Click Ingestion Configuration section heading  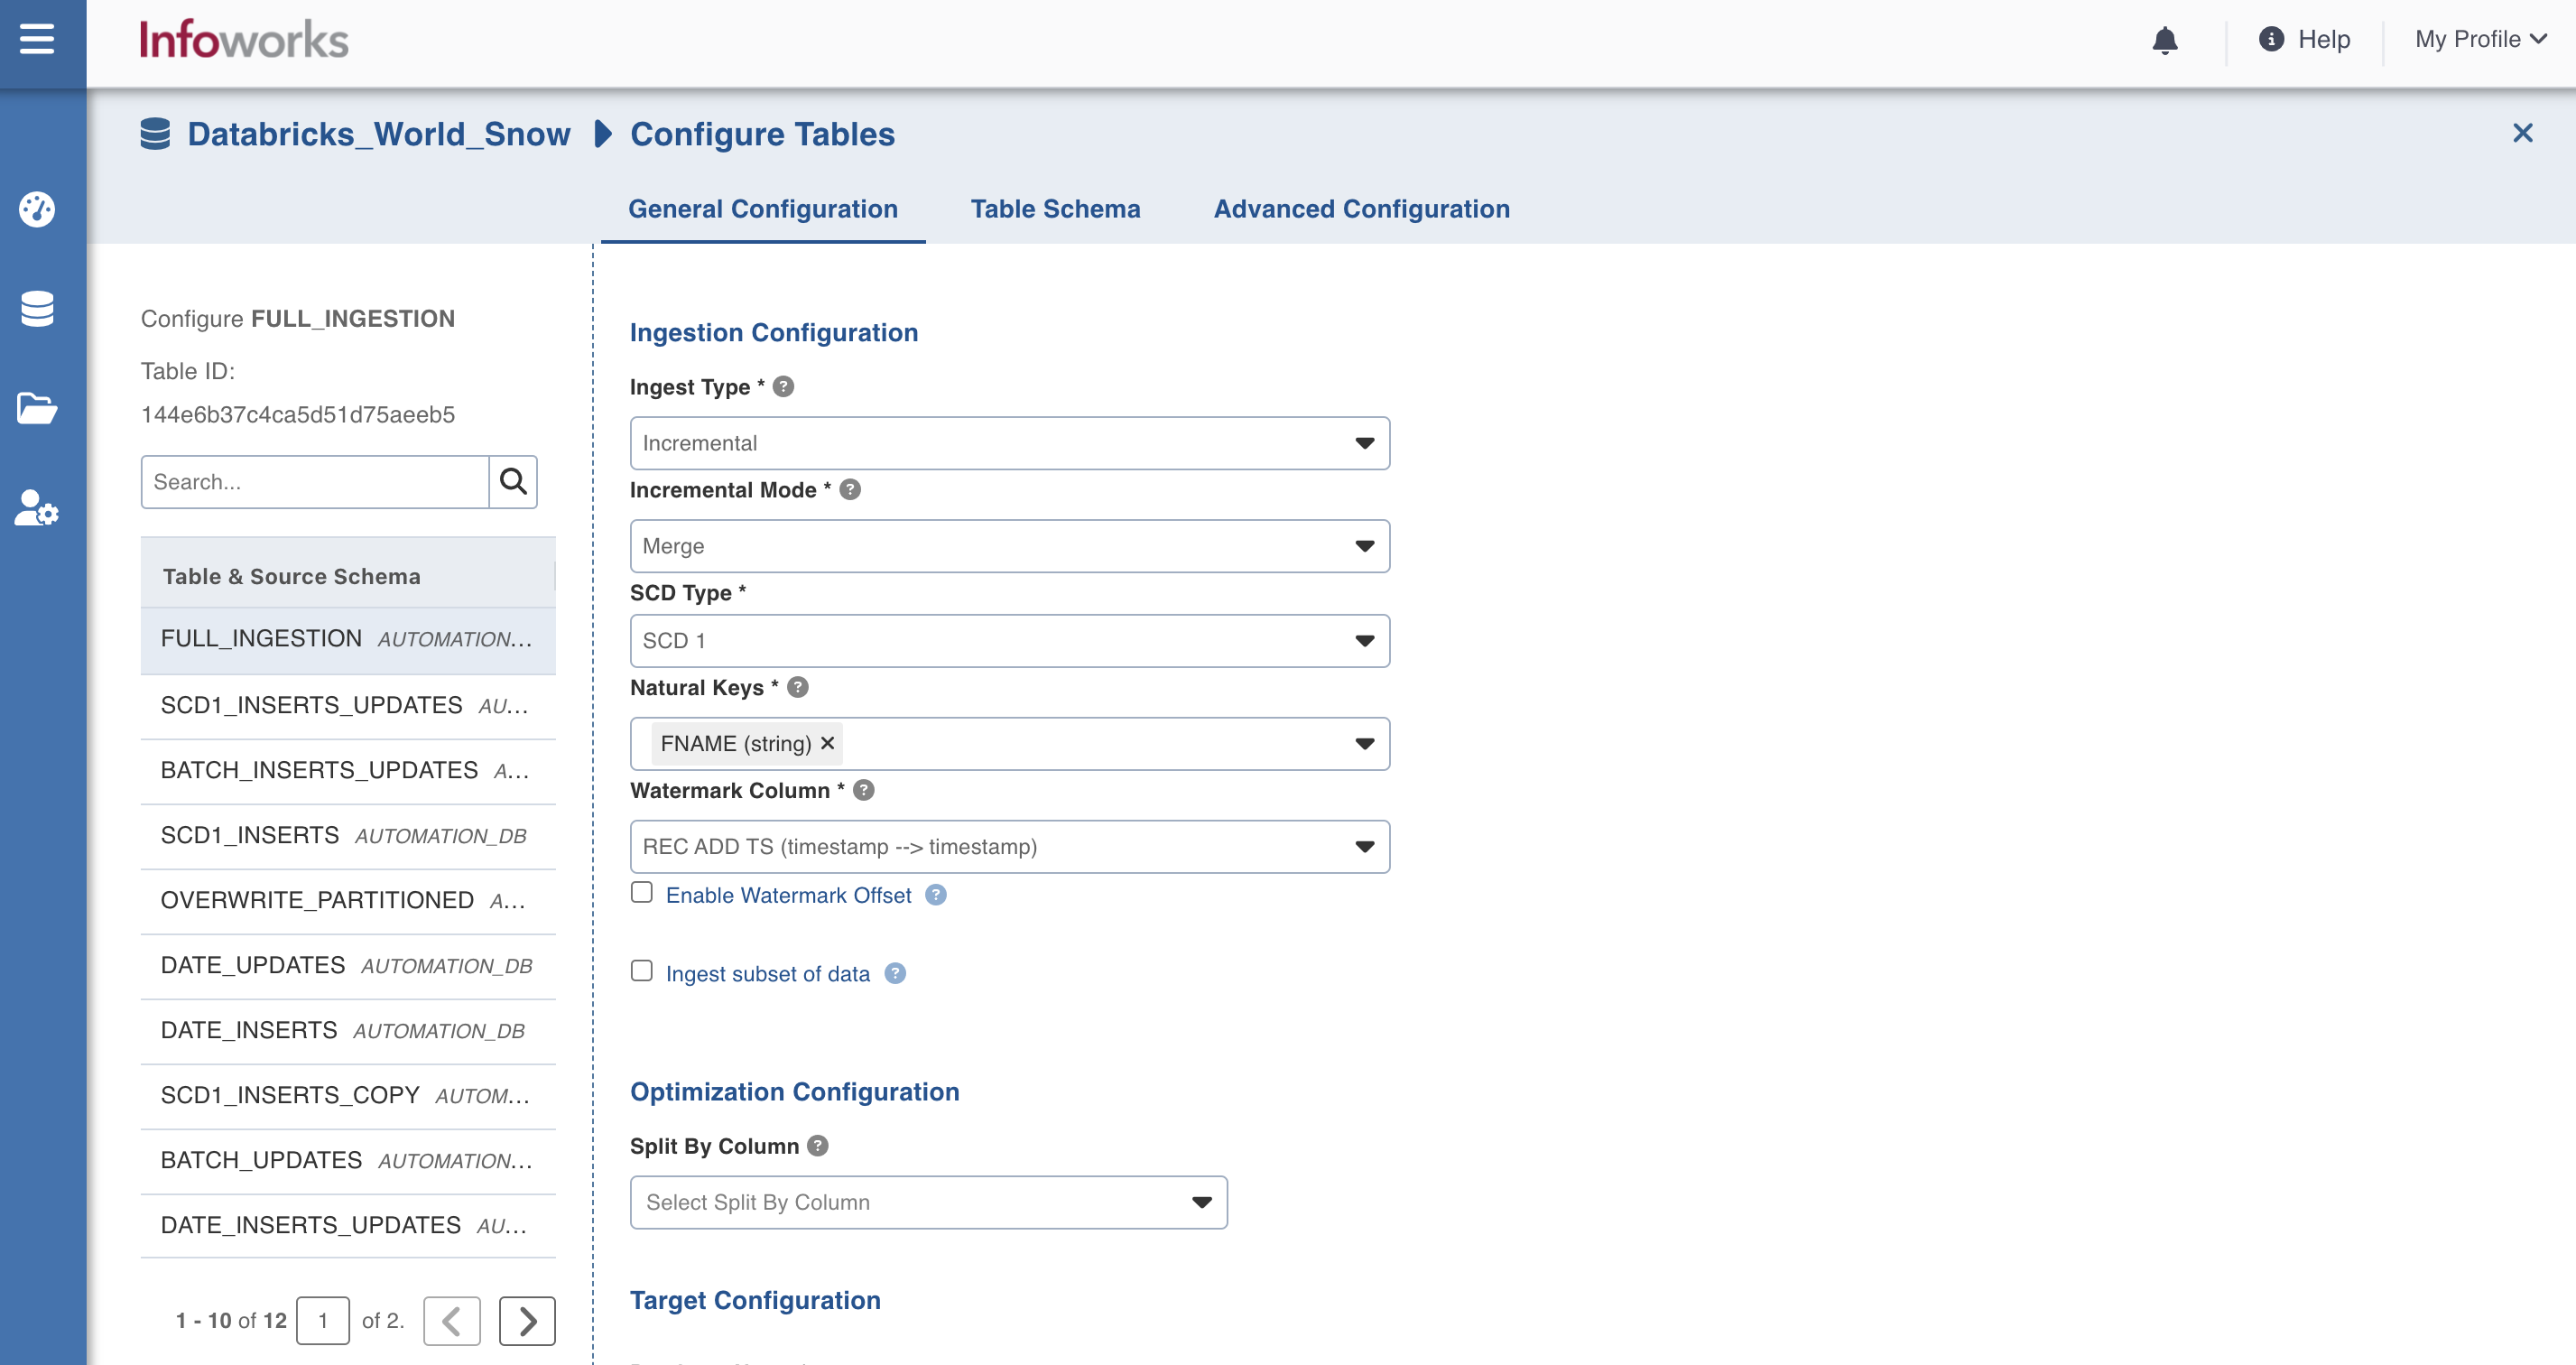[x=773, y=333]
